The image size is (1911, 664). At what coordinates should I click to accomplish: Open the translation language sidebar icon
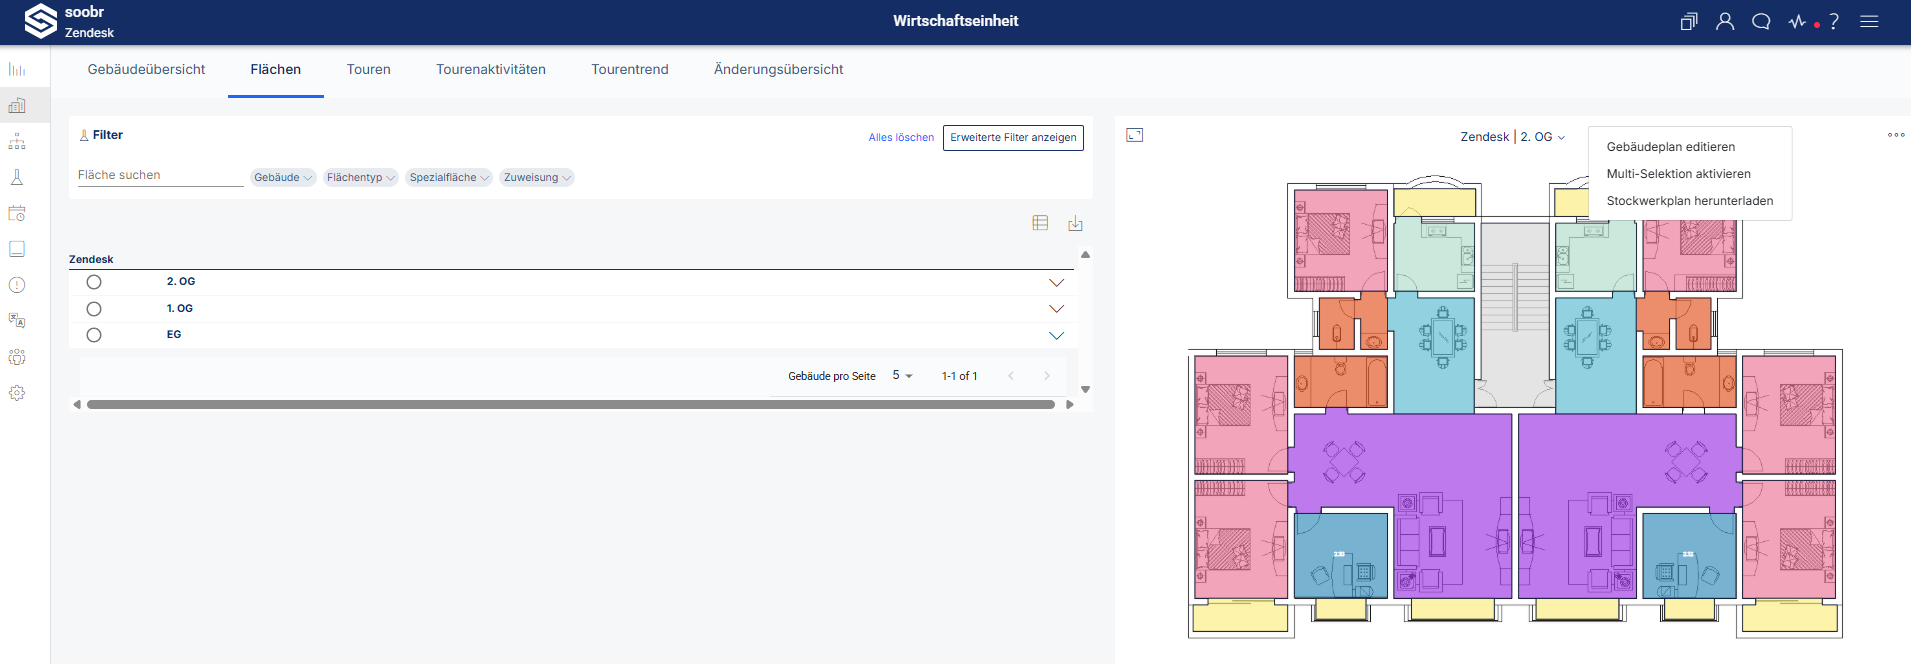click(17, 321)
